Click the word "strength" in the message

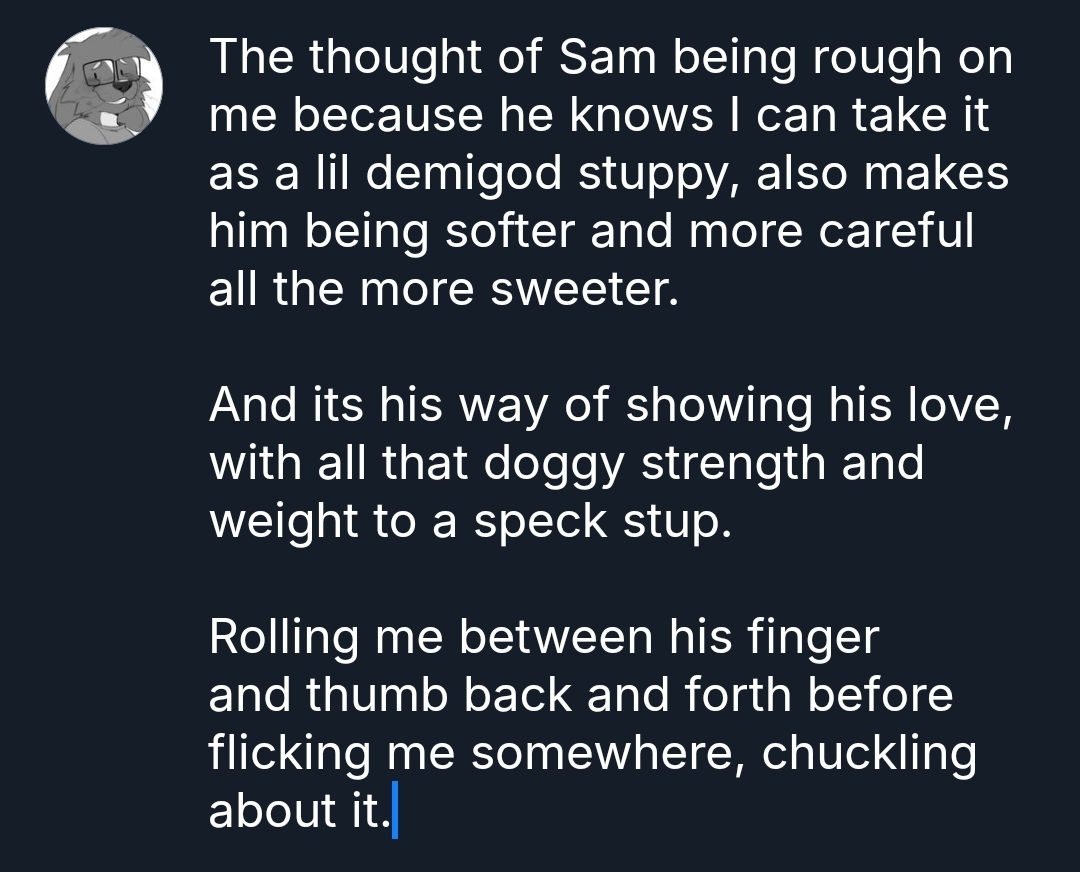pos(732,463)
